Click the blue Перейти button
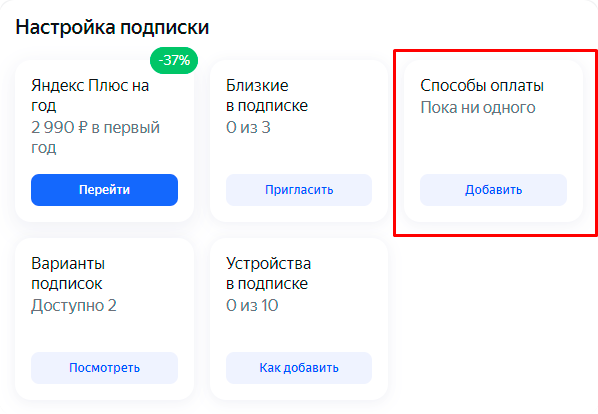The image size is (598, 414). pos(104,190)
